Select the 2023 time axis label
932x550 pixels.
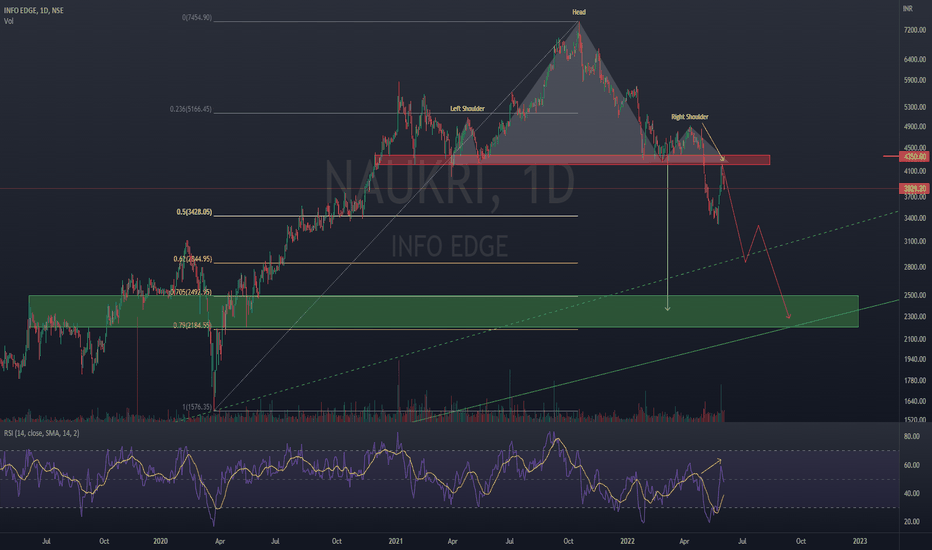click(x=859, y=541)
